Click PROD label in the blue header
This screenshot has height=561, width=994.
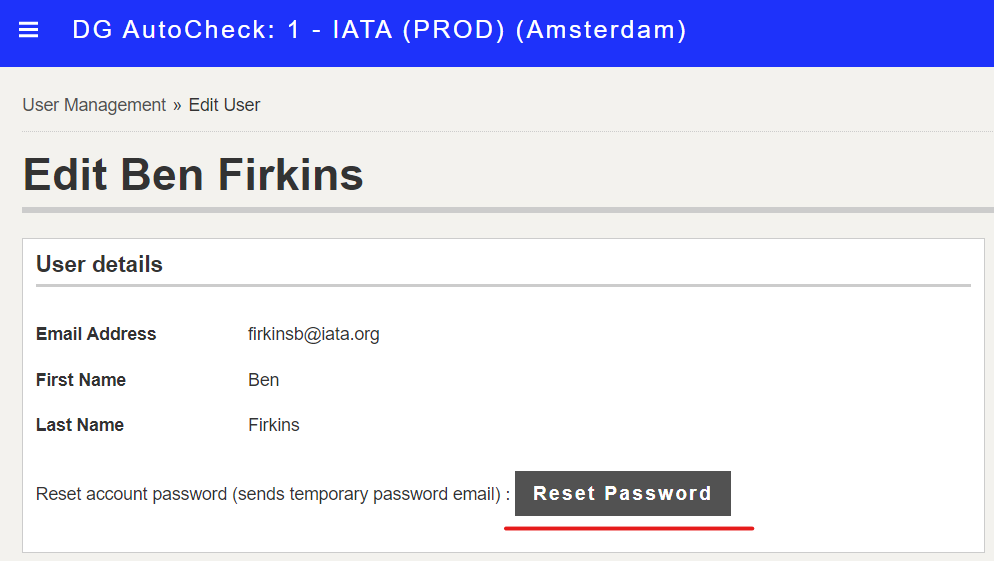coord(454,30)
